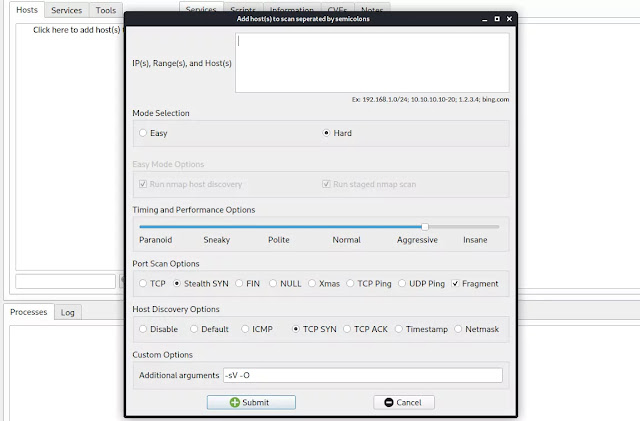
Task: Click the black minus icon on Cancel
Action: [389, 402]
